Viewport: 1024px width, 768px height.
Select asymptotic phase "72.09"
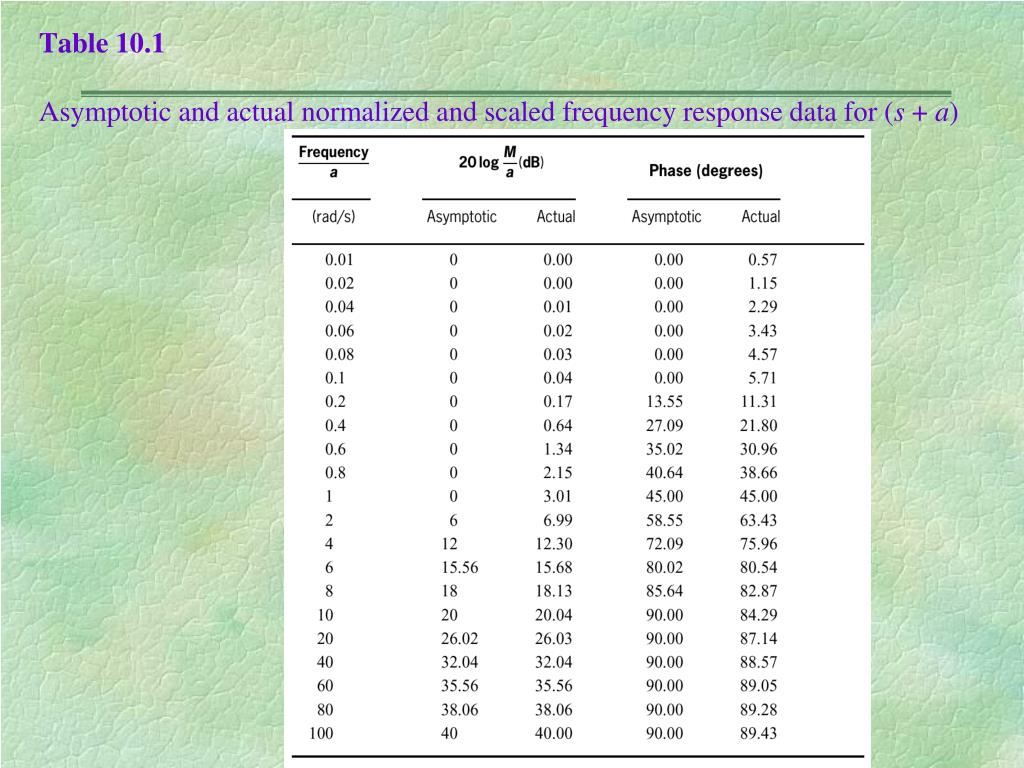665,543
